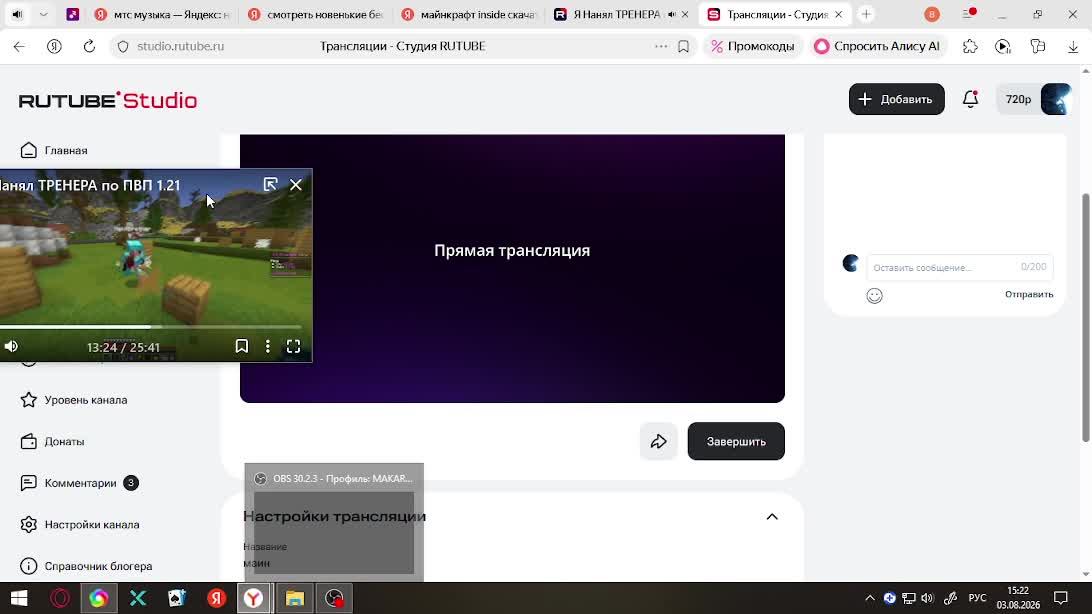
Task: Open the notifications bell
Action: tap(970, 99)
